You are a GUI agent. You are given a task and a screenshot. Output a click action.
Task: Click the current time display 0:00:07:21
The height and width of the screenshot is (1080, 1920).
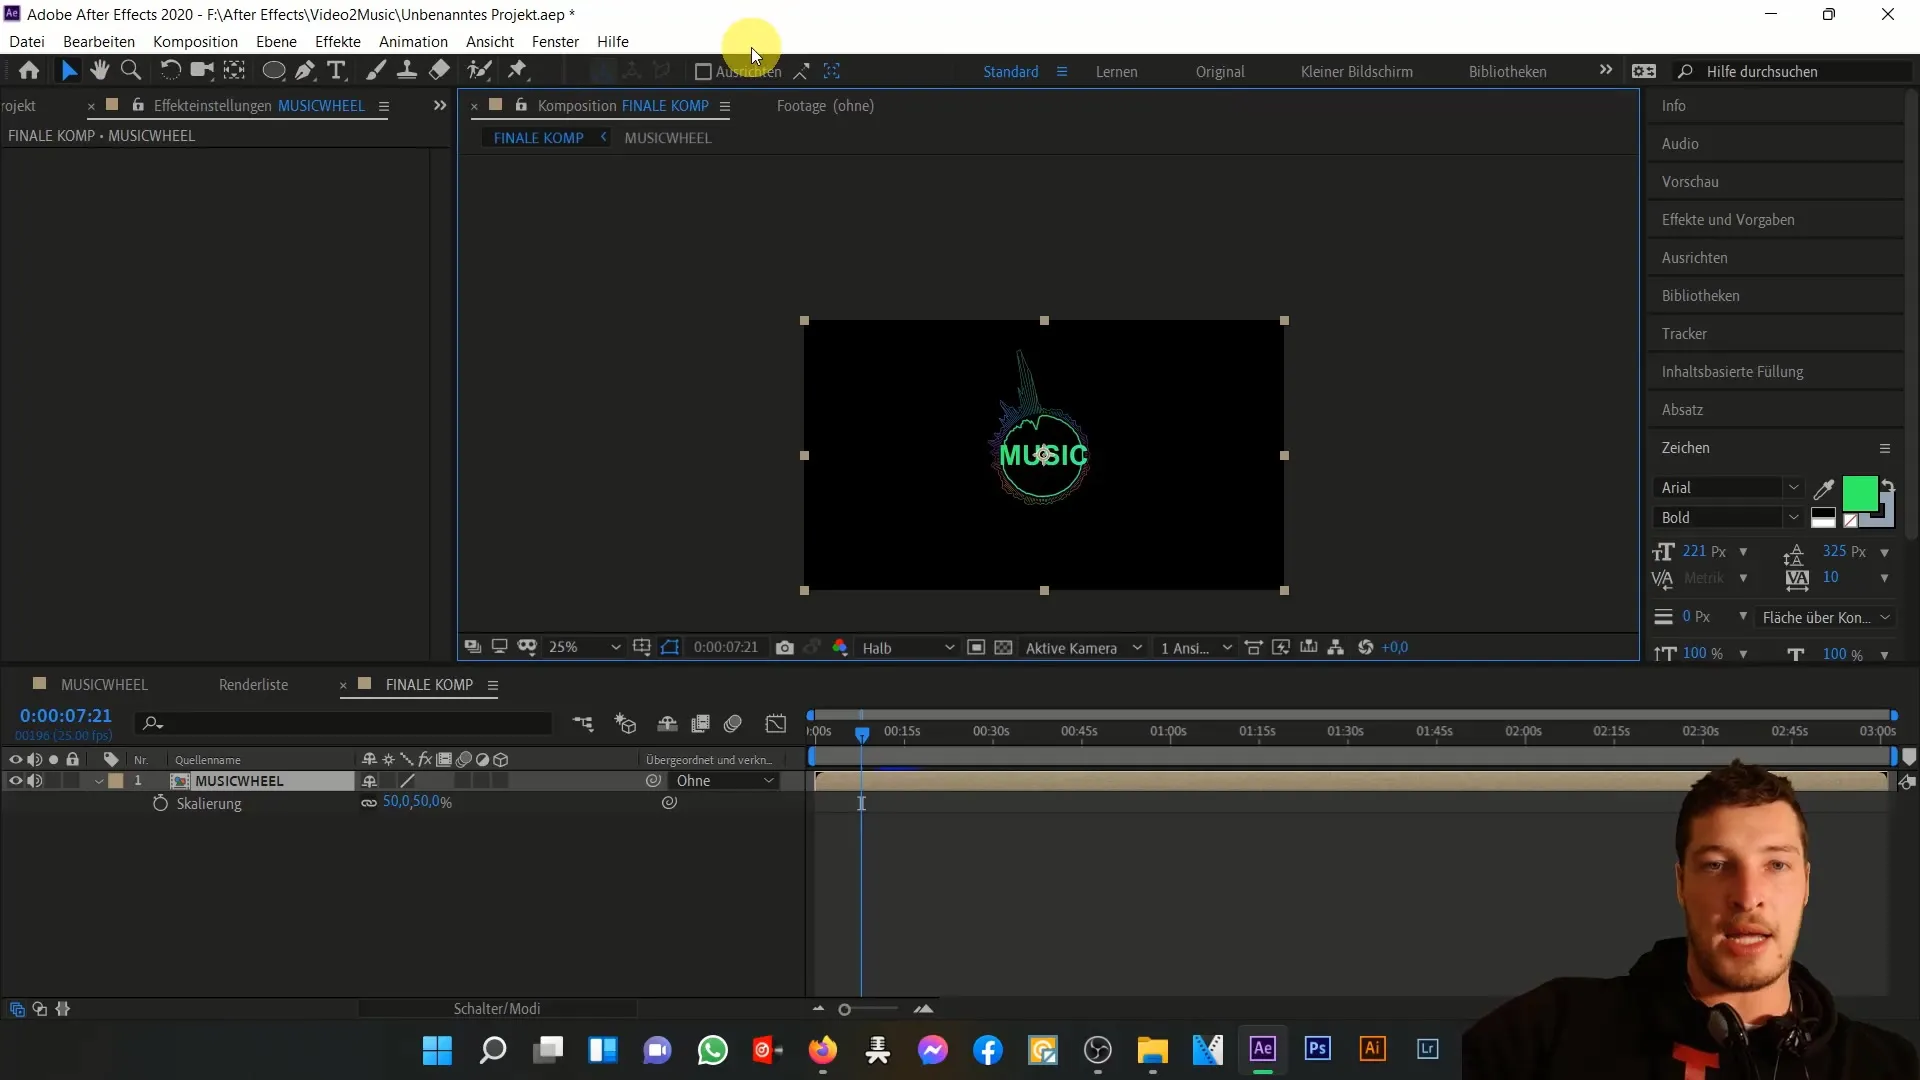(65, 715)
